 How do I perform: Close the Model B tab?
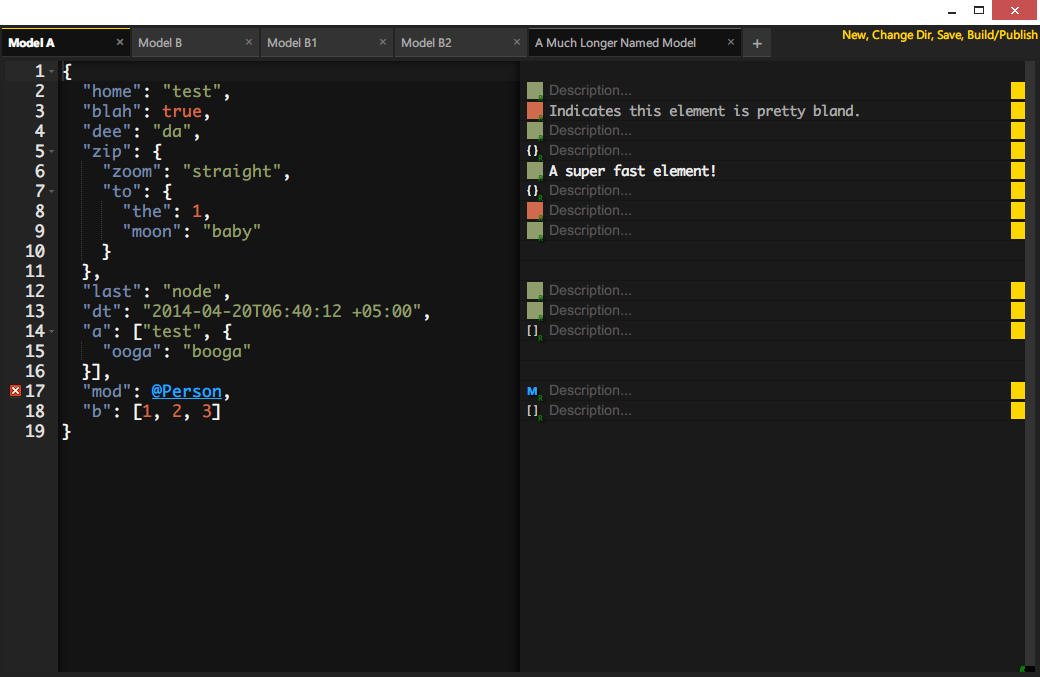pos(249,42)
